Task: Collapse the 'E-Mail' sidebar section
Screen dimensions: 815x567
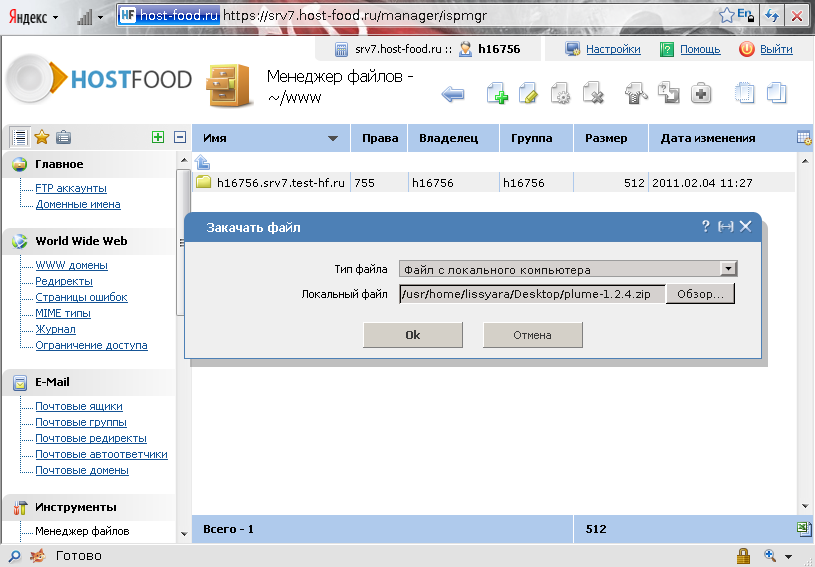Action: (x=53, y=382)
